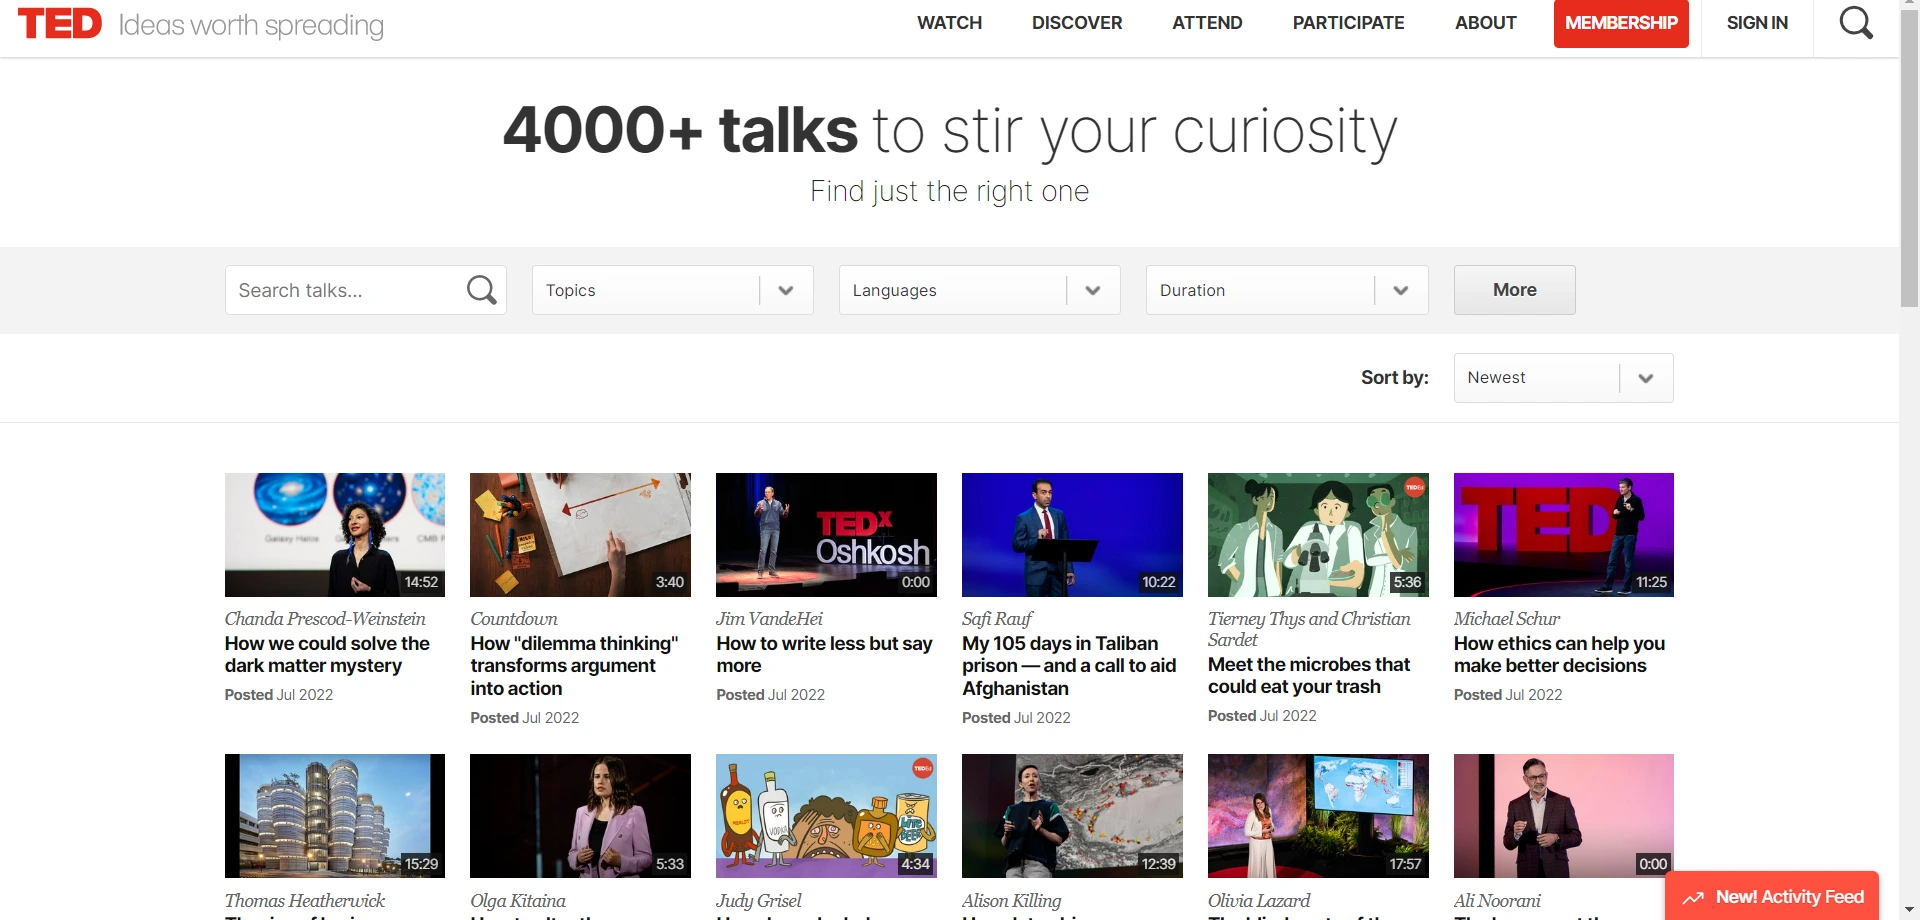Click SIGN IN link
The height and width of the screenshot is (920, 1920).
1757,23
